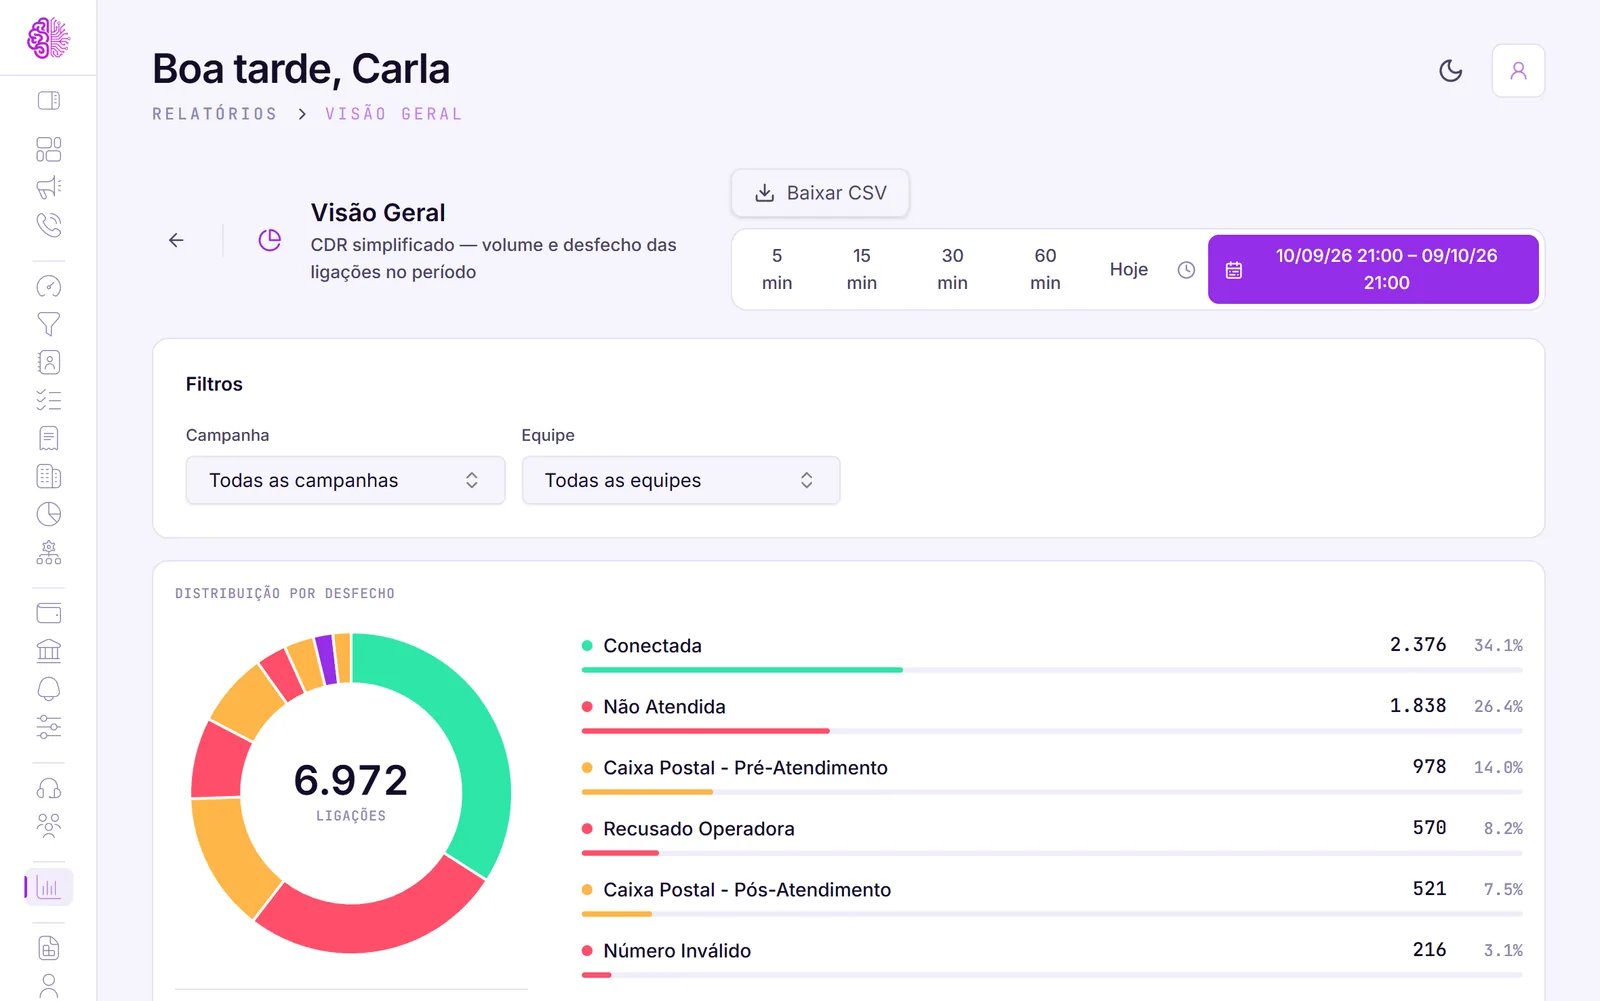Open the speedometer gauge icon
The height and width of the screenshot is (1001, 1600).
pos(48,287)
